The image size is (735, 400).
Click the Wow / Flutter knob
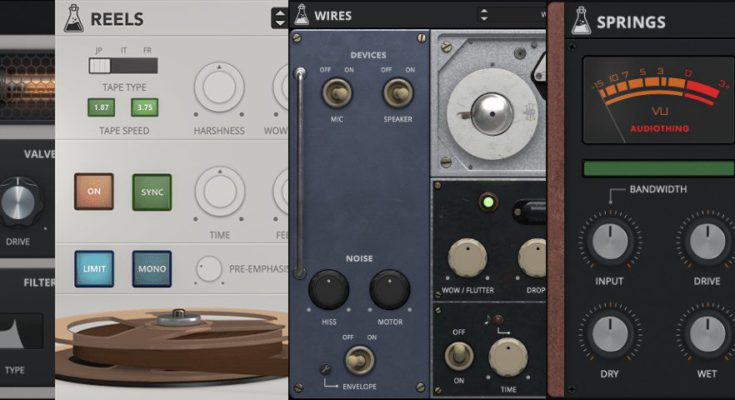467,258
